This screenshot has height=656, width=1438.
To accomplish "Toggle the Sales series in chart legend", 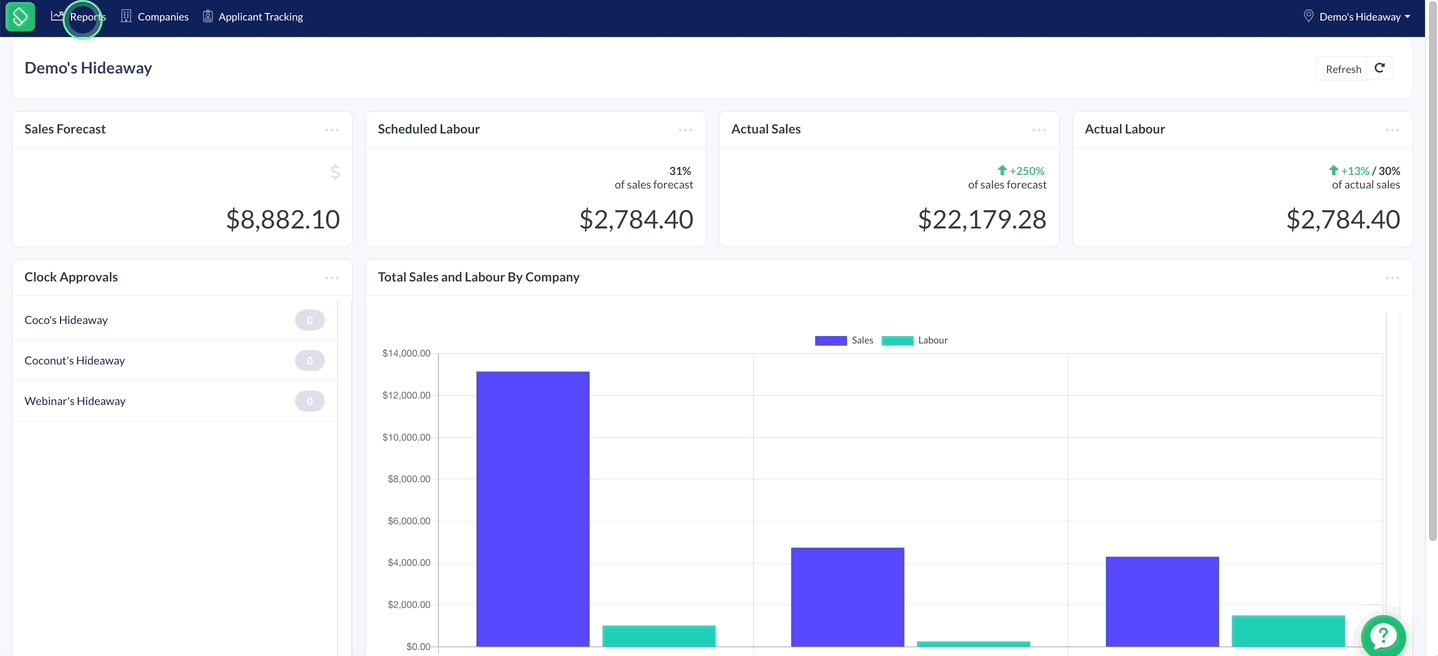I will point(844,340).
